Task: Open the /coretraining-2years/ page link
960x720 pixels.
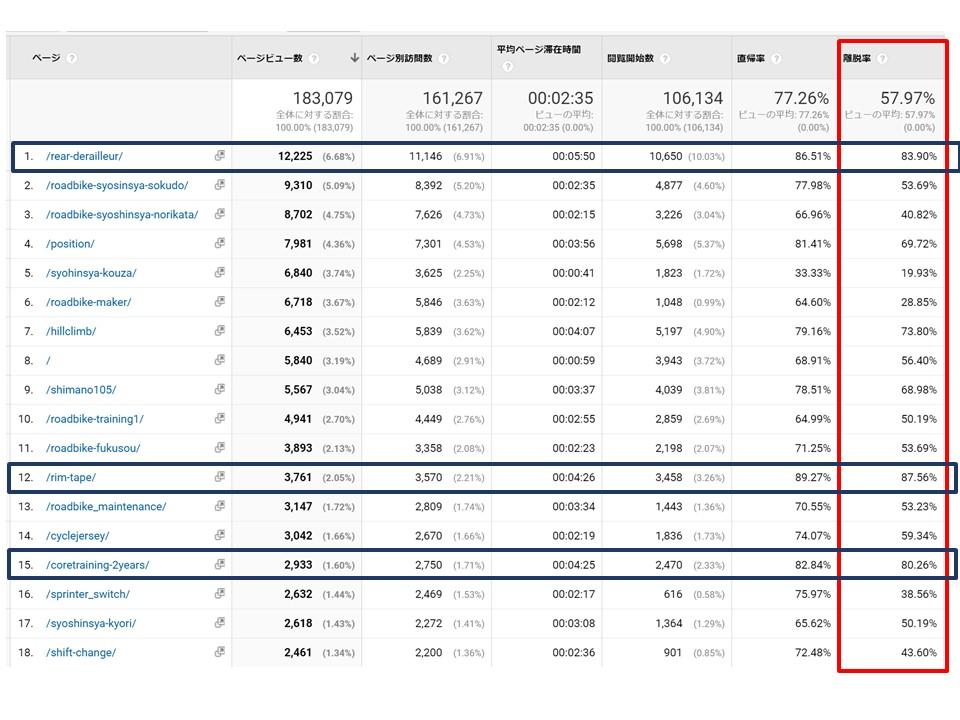Action: pos(97,564)
